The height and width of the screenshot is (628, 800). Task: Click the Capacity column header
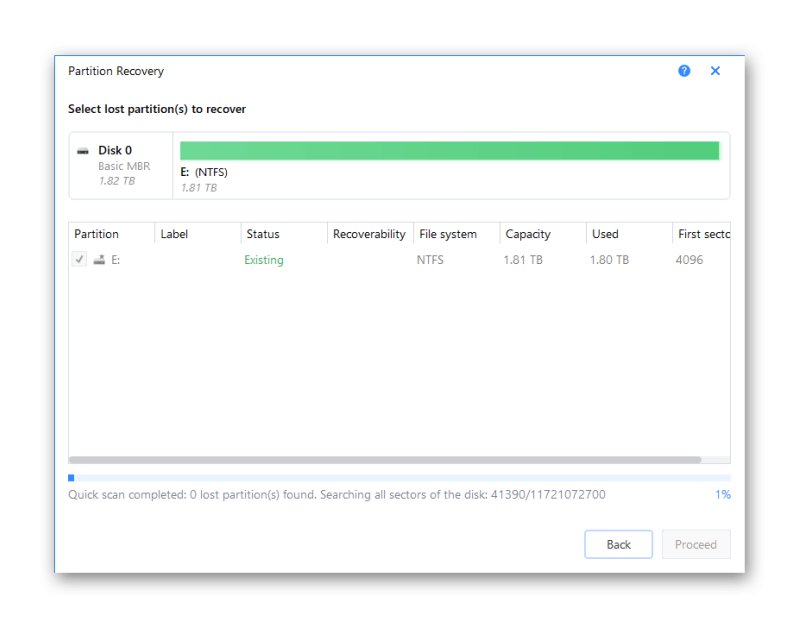(542, 234)
